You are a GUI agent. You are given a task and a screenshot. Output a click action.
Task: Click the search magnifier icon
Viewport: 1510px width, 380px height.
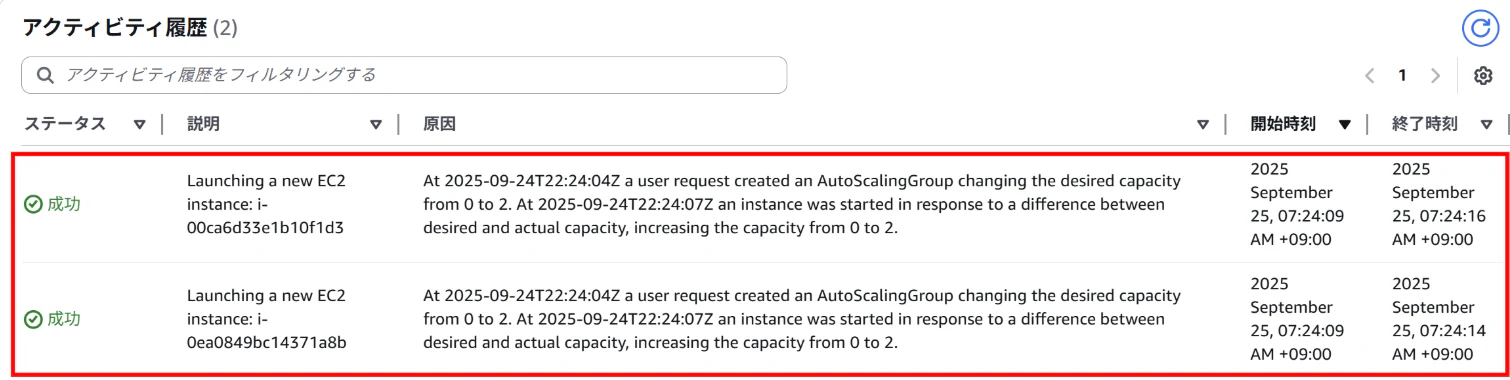point(44,75)
